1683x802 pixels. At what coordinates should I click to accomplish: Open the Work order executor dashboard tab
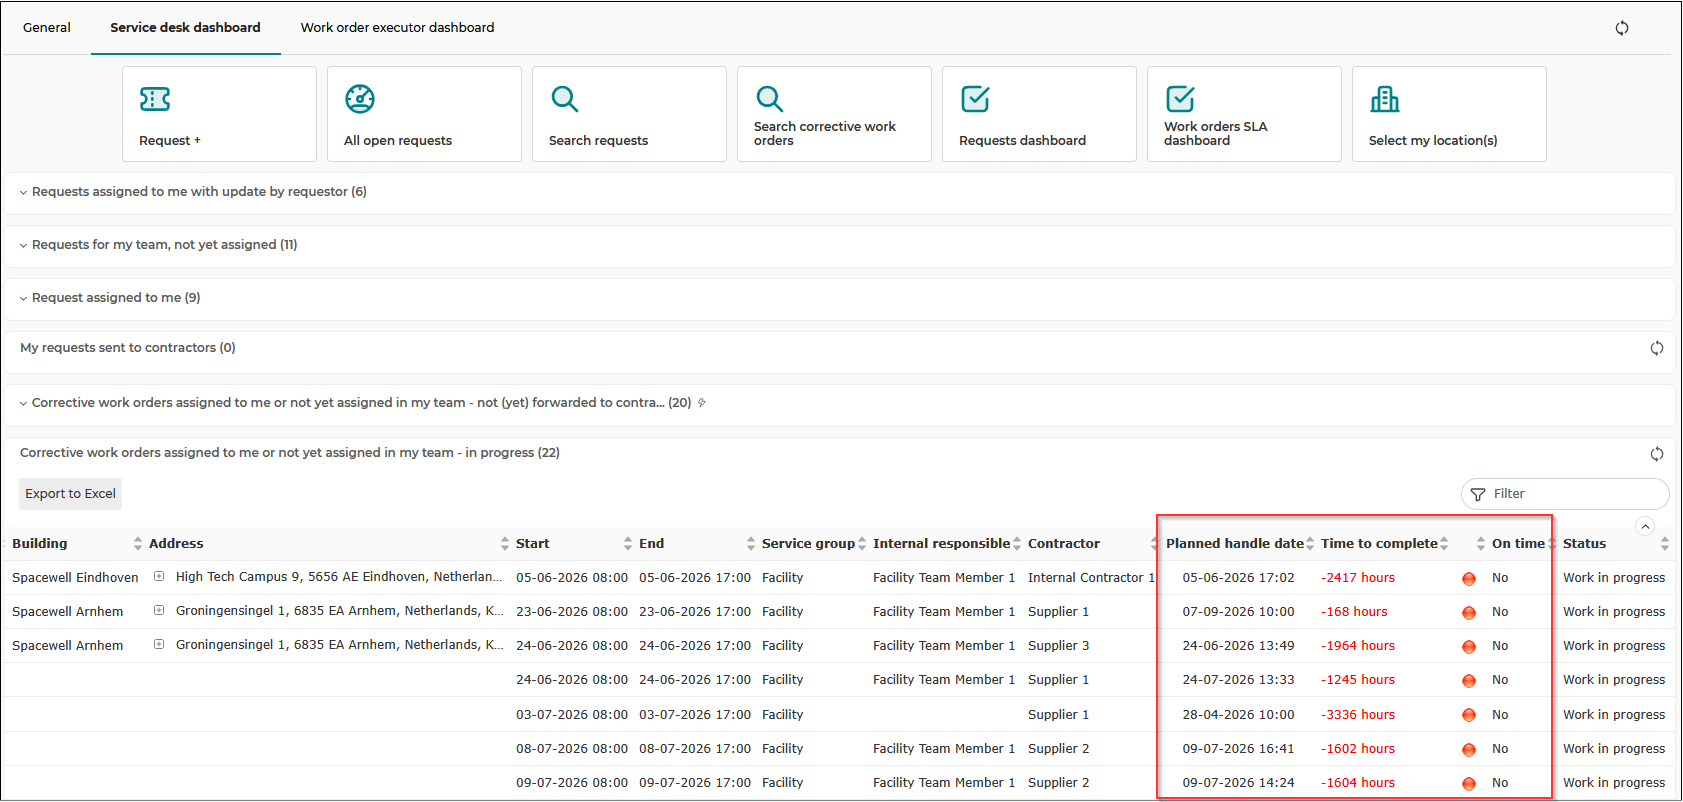tap(397, 27)
